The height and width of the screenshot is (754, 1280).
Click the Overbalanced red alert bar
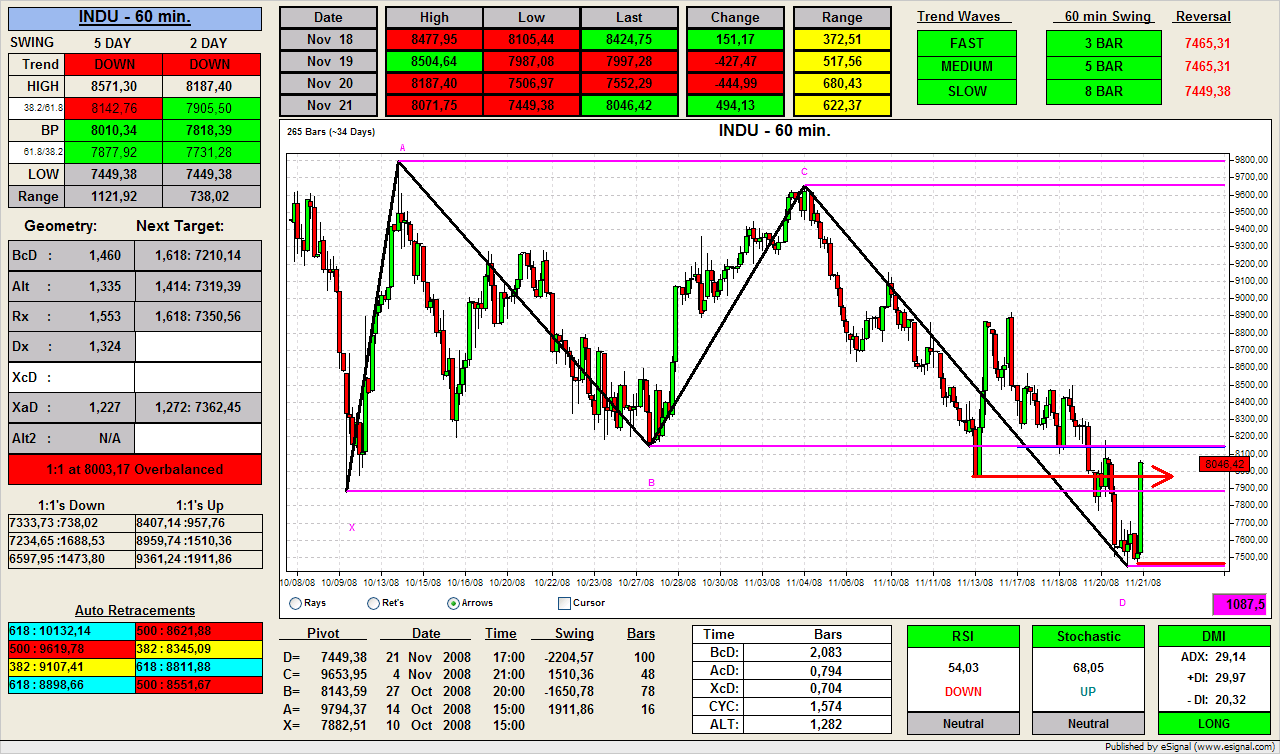135,469
